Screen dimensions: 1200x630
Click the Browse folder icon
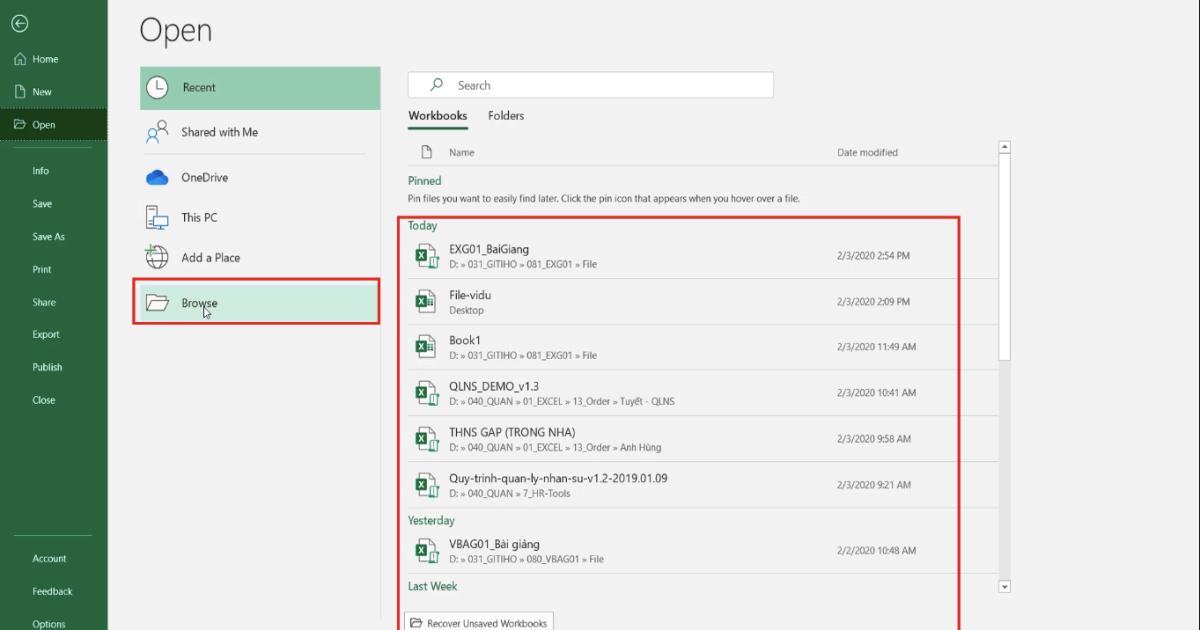pos(157,302)
